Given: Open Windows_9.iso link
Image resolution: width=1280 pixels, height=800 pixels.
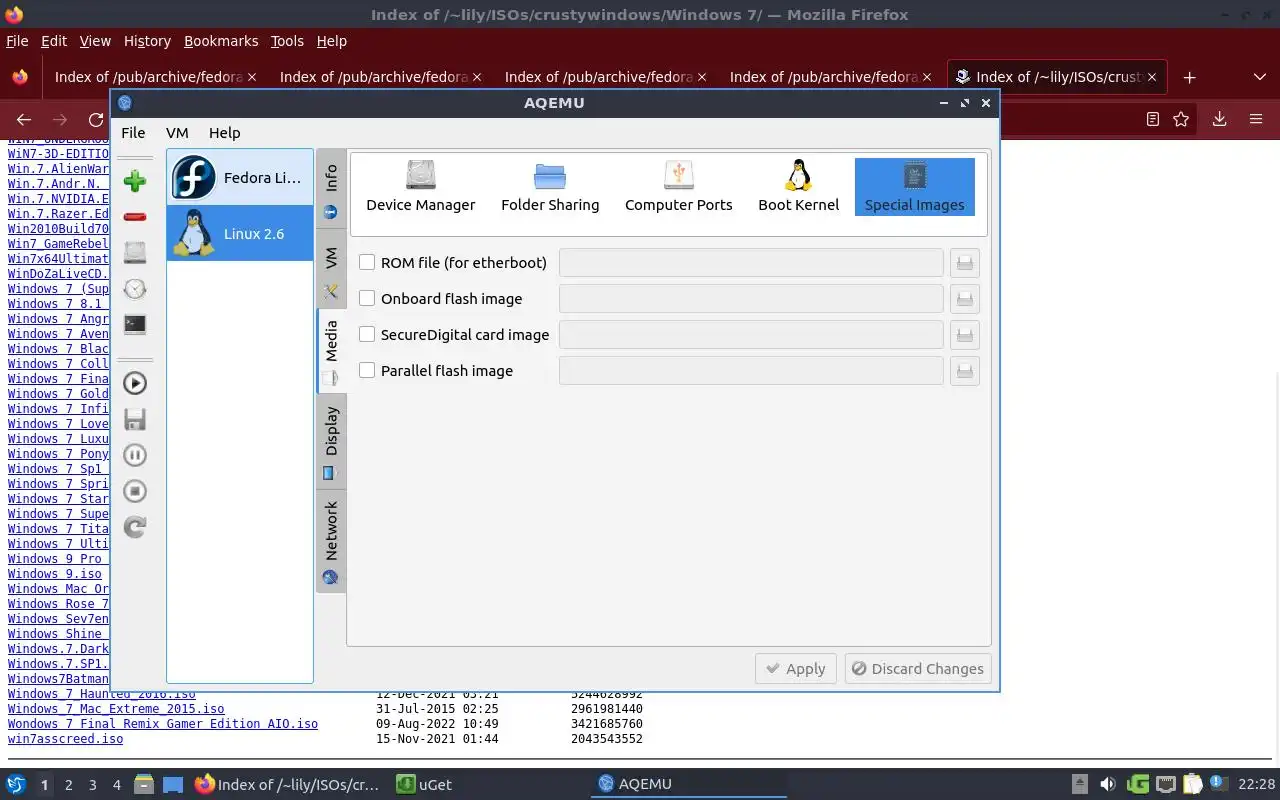Looking at the screenshot, I should pos(55,574).
